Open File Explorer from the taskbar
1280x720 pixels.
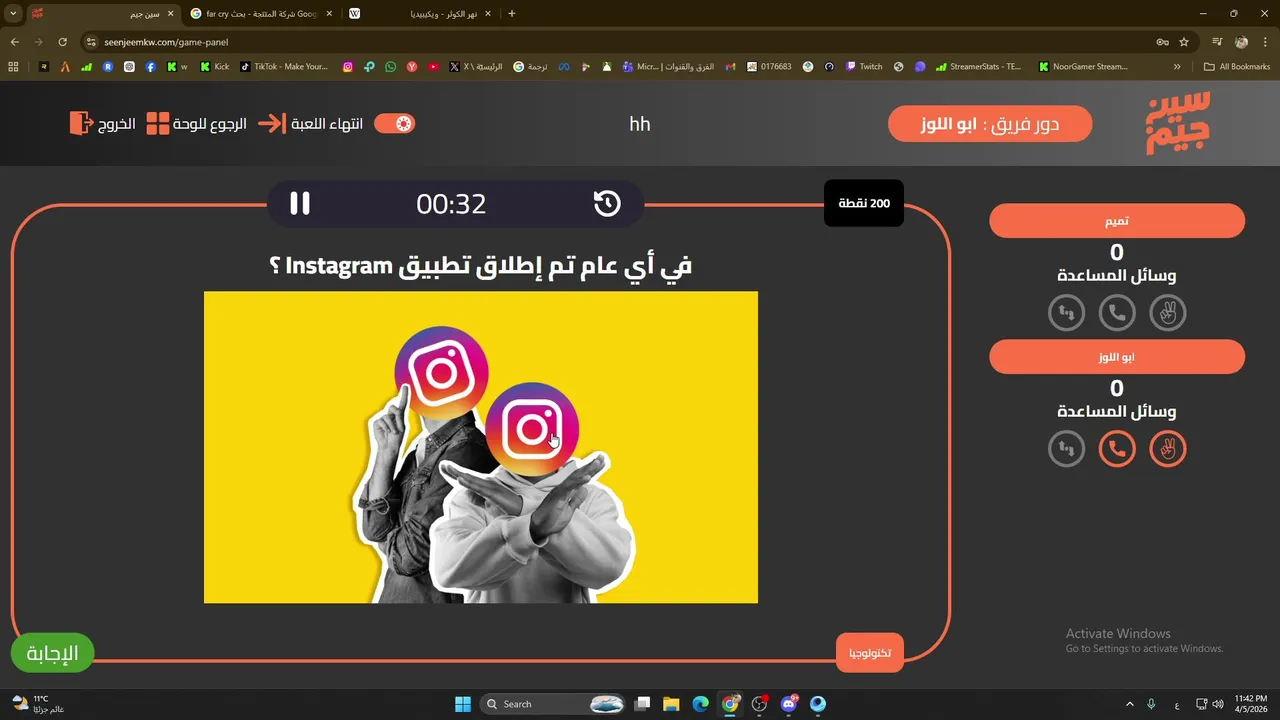pyautogui.click(x=671, y=704)
